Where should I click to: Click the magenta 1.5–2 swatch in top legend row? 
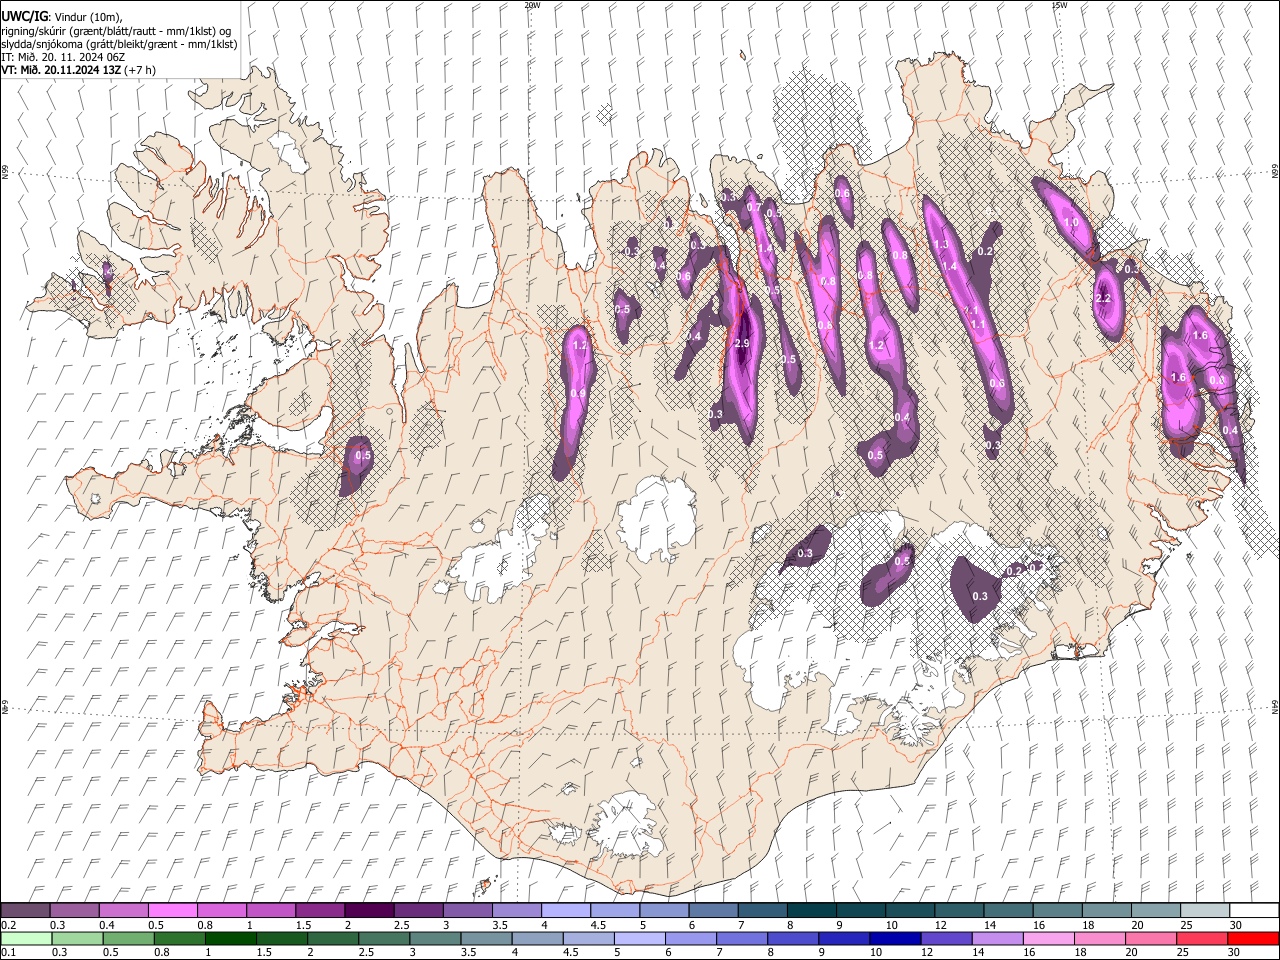pyautogui.click(x=319, y=911)
